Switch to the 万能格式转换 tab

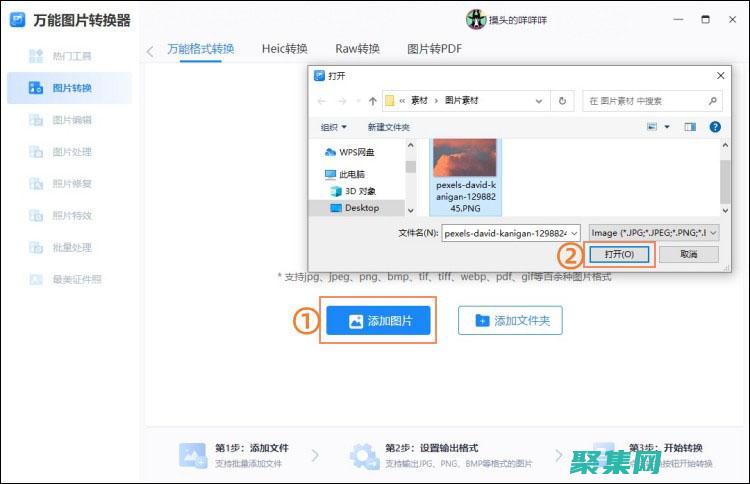pos(200,49)
